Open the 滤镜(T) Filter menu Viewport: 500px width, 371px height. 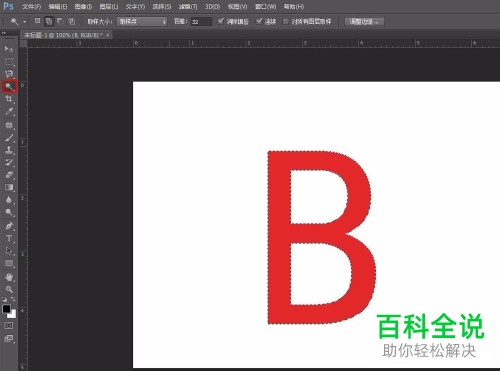tap(188, 7)
